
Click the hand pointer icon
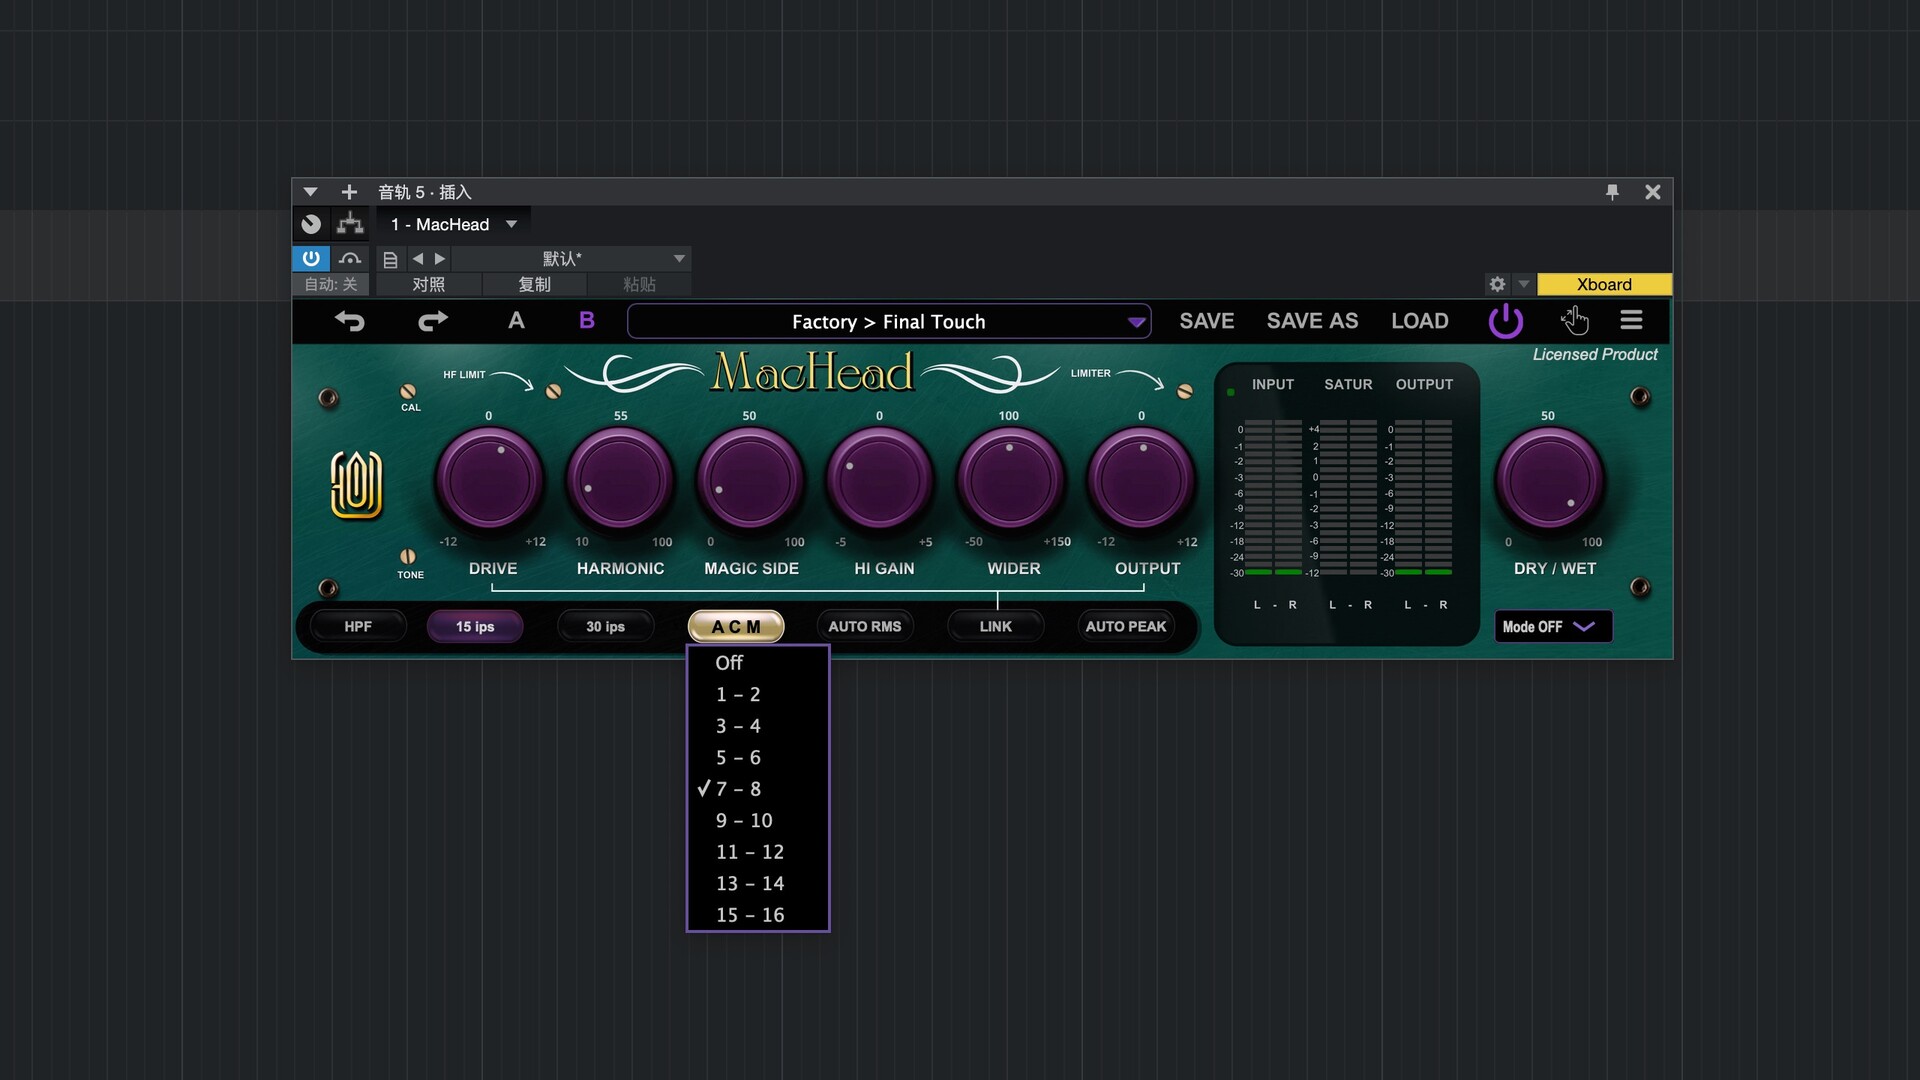pyautogui.click(x=1574, y=321)
